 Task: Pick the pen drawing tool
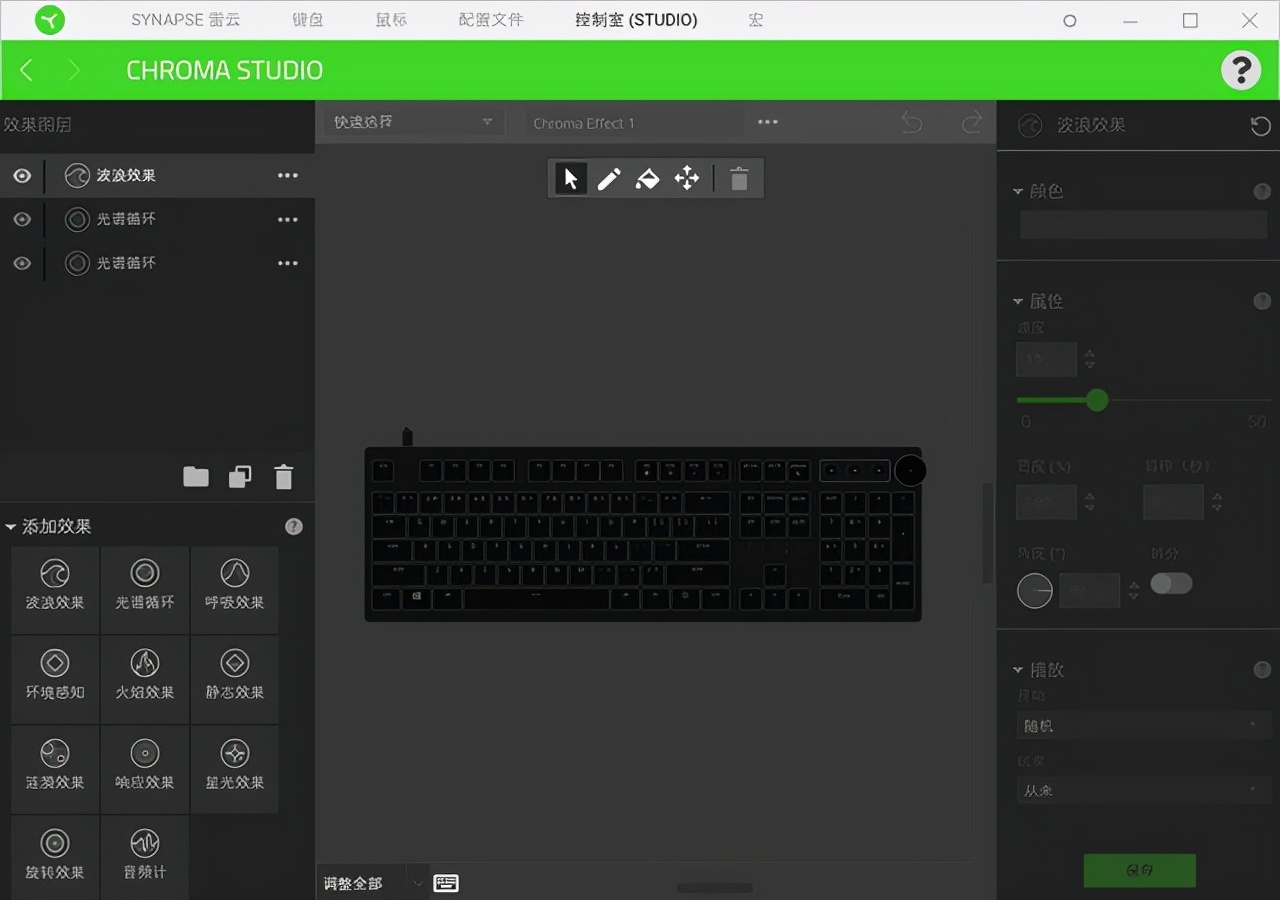coord(609,179)
